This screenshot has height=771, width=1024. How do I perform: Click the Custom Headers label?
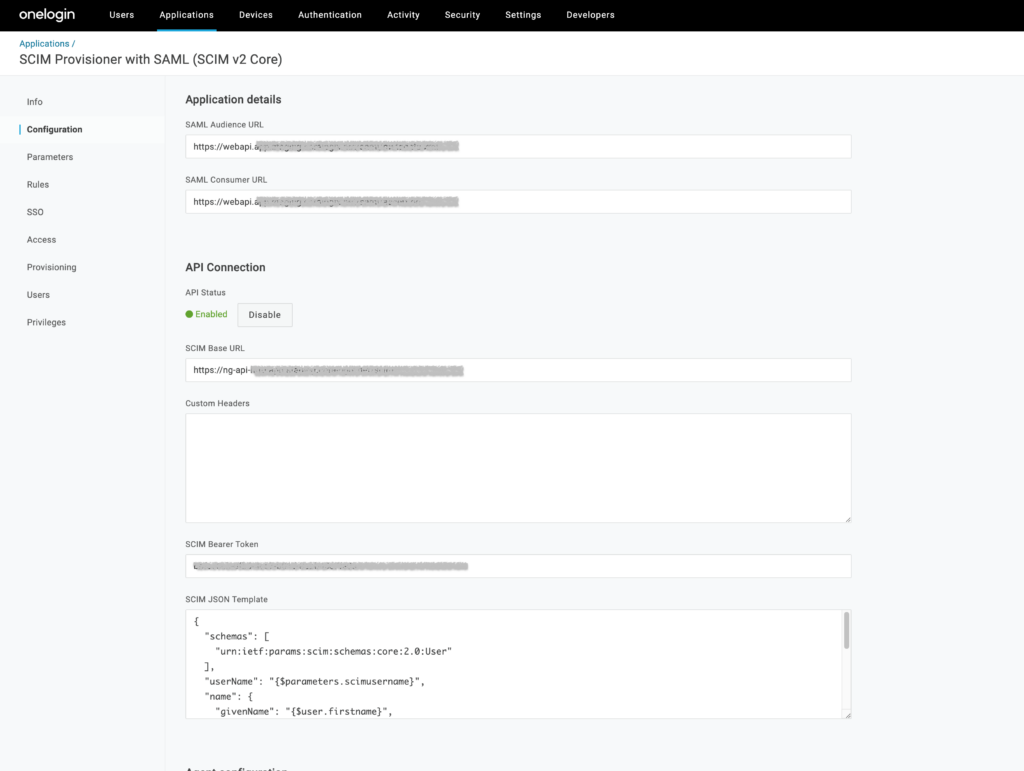[x=217, y=403]
